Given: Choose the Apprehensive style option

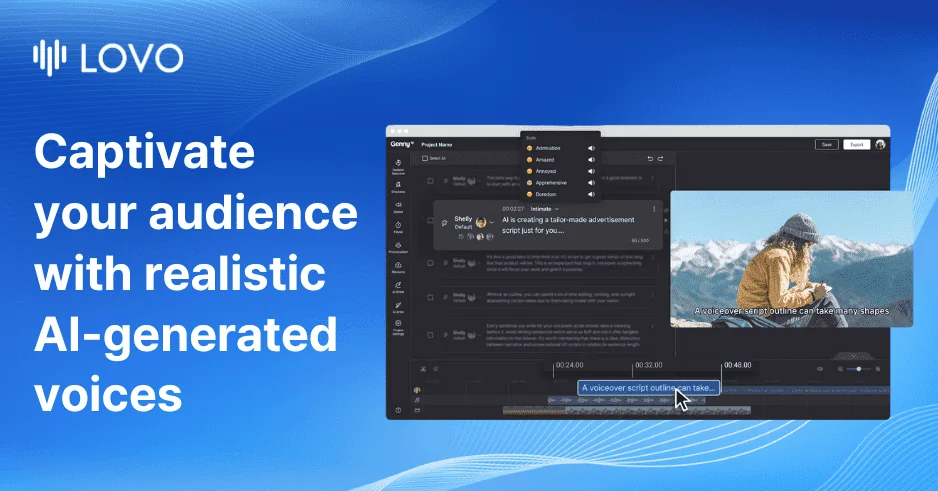Looking at the screenshot, I should 551,182.
